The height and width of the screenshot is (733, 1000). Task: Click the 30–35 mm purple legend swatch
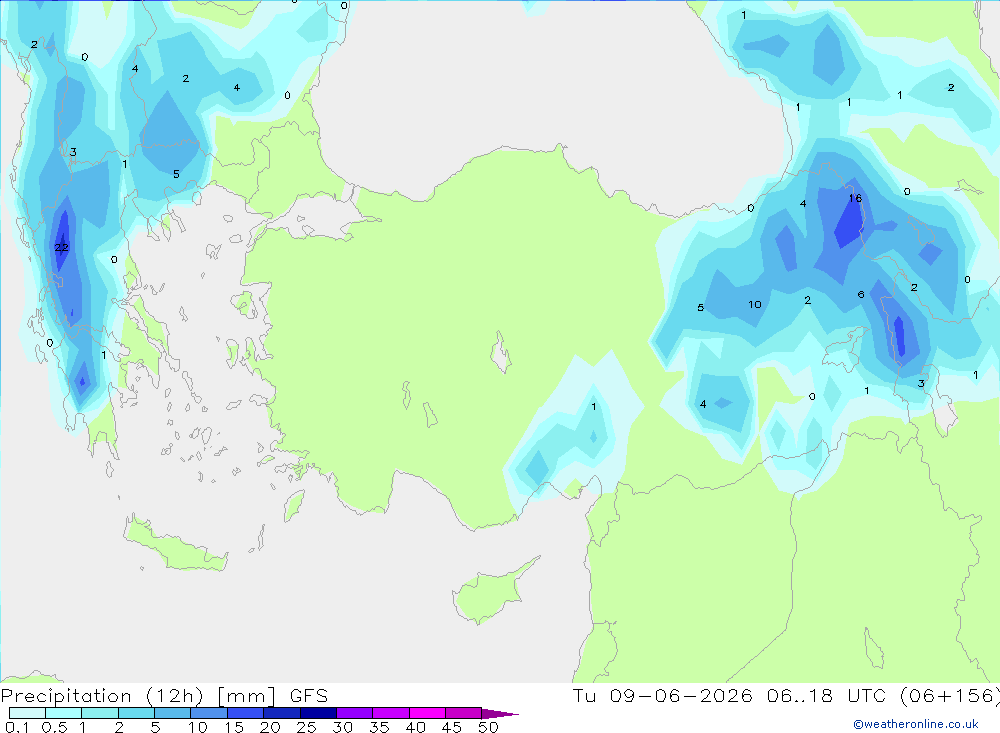355,713
